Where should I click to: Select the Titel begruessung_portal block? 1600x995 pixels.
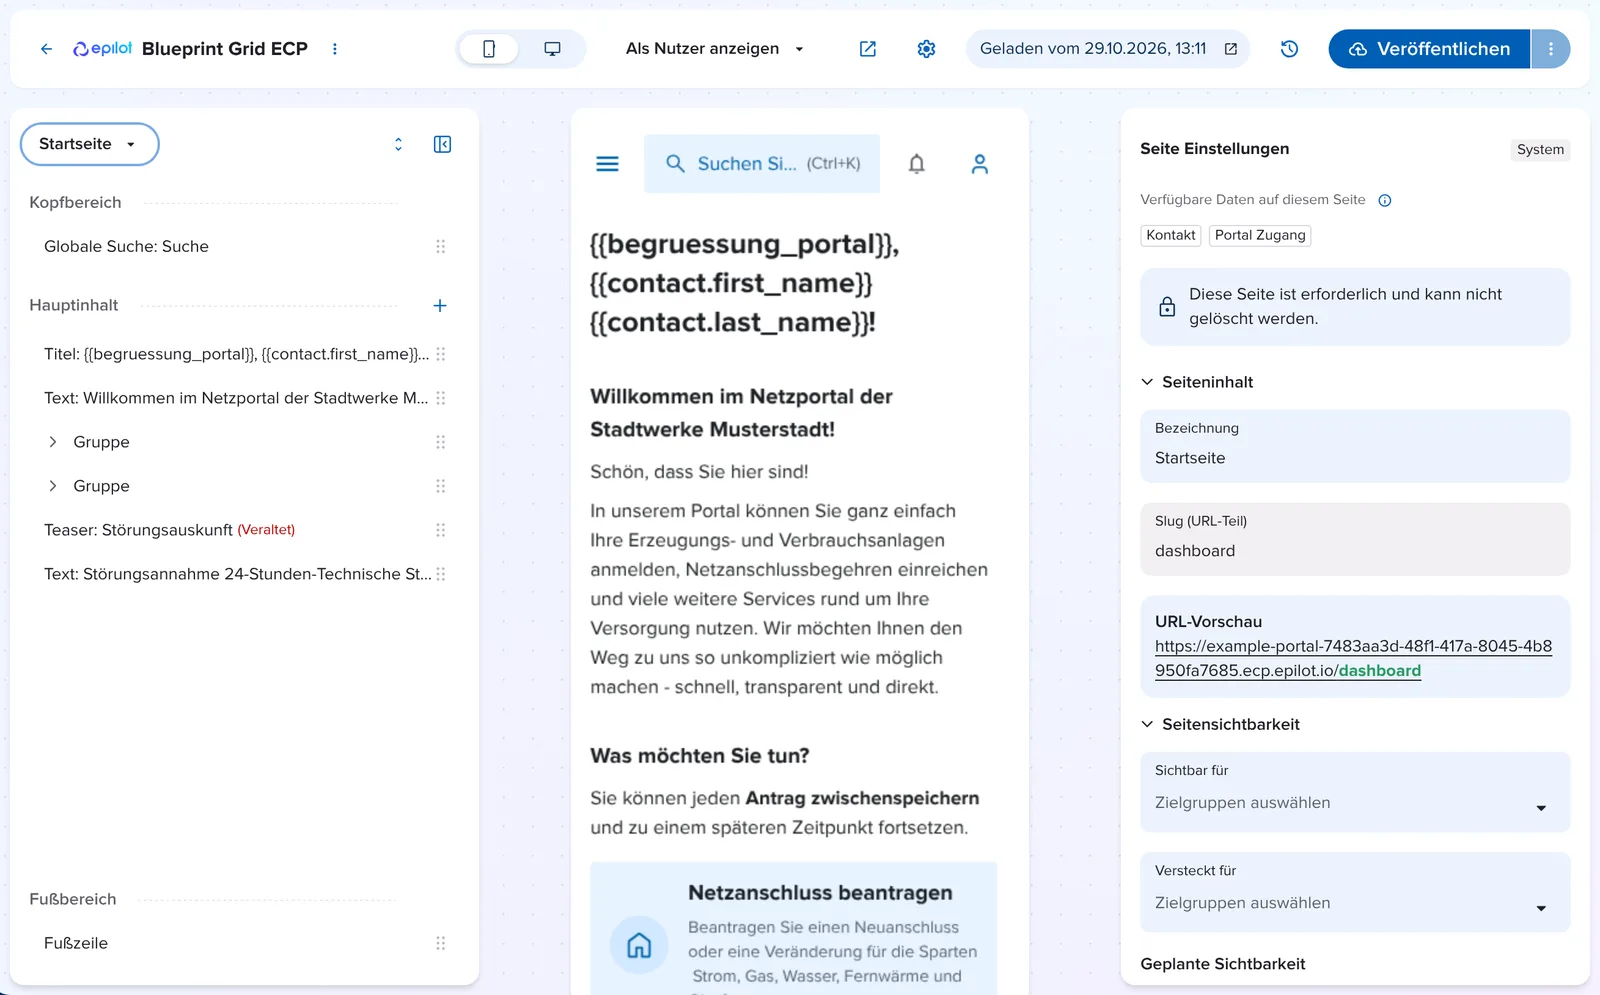pyautogui.click(x=236, y=354)
